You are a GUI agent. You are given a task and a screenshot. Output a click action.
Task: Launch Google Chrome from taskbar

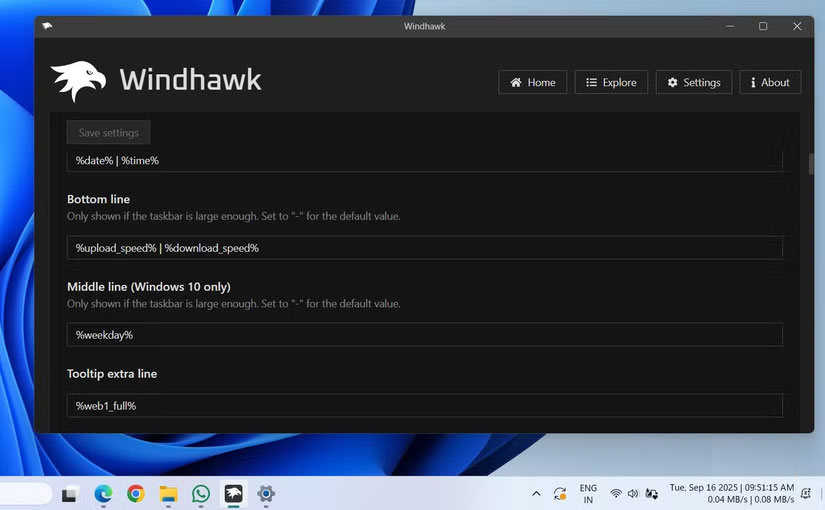point(135,494)
